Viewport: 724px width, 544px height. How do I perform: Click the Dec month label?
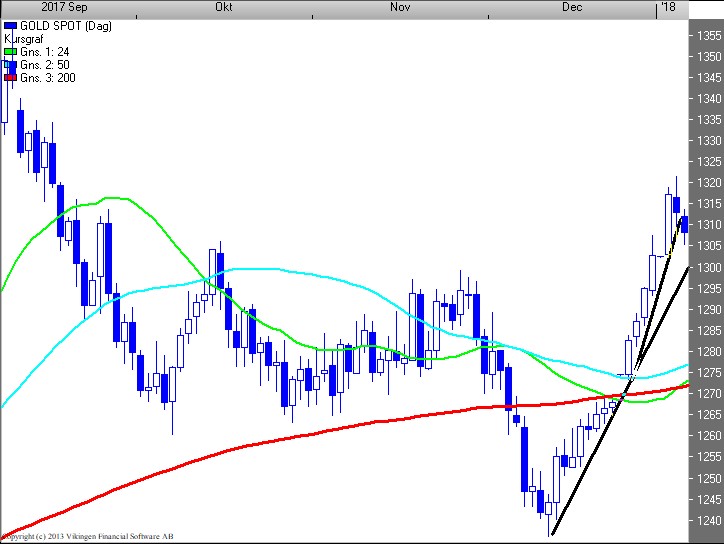[x=572, y=7]
